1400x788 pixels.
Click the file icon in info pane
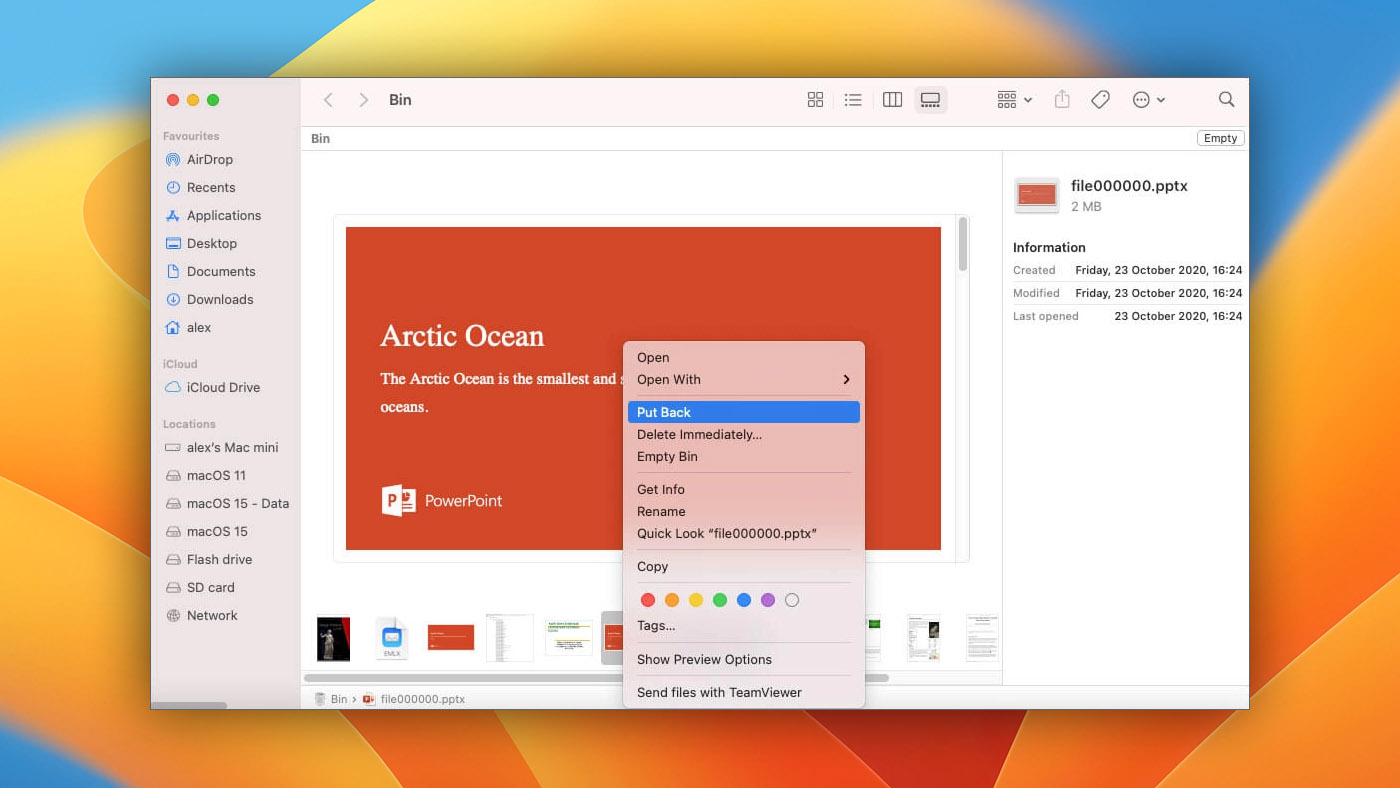tap(1036, 195)
